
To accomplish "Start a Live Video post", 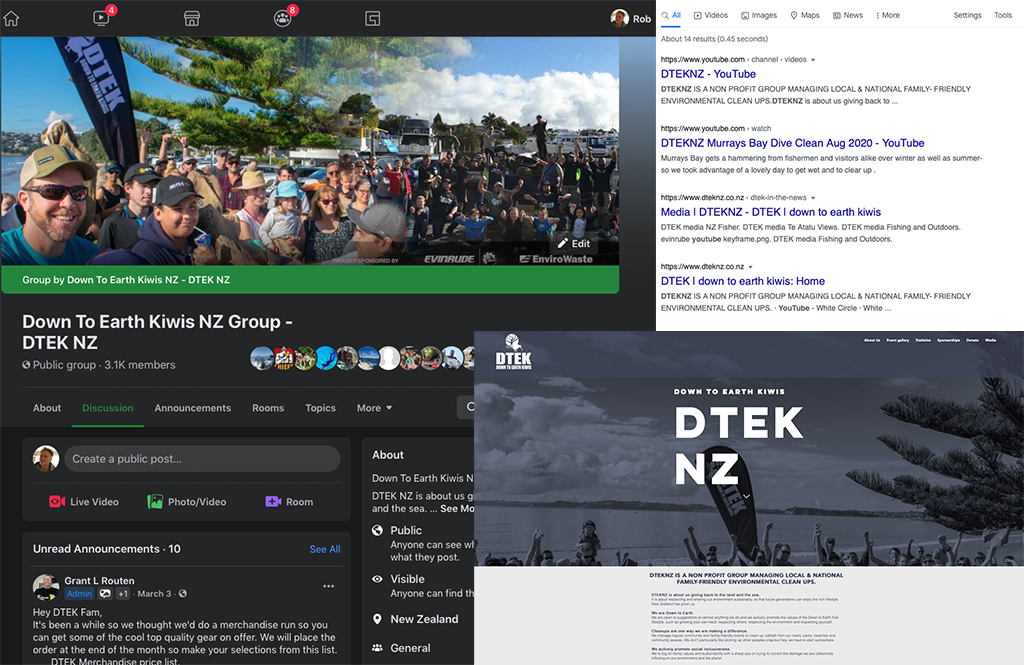I will point(84,502).
